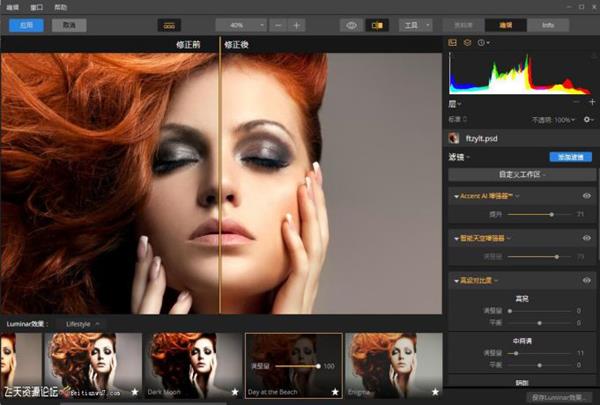Open the 40% zoom level dropdown
The image size is (600, 405).
[241, 24]
